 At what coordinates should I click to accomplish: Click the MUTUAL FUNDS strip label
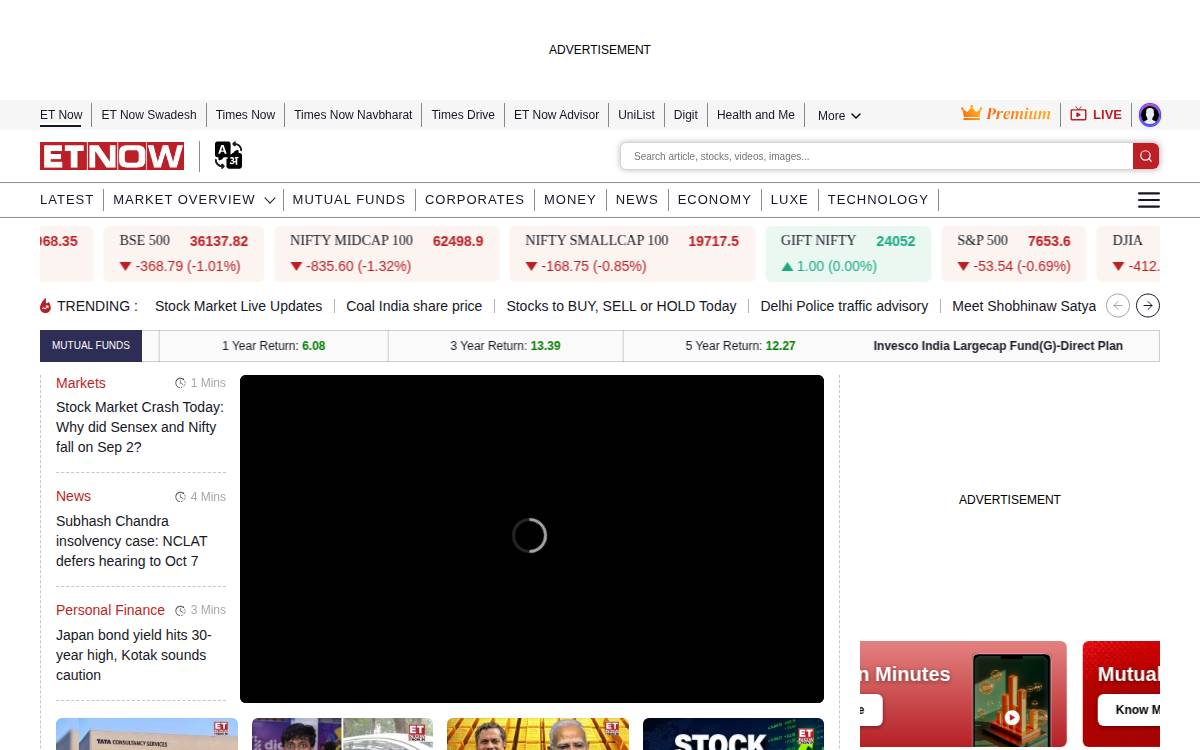[x=91, y=346]
